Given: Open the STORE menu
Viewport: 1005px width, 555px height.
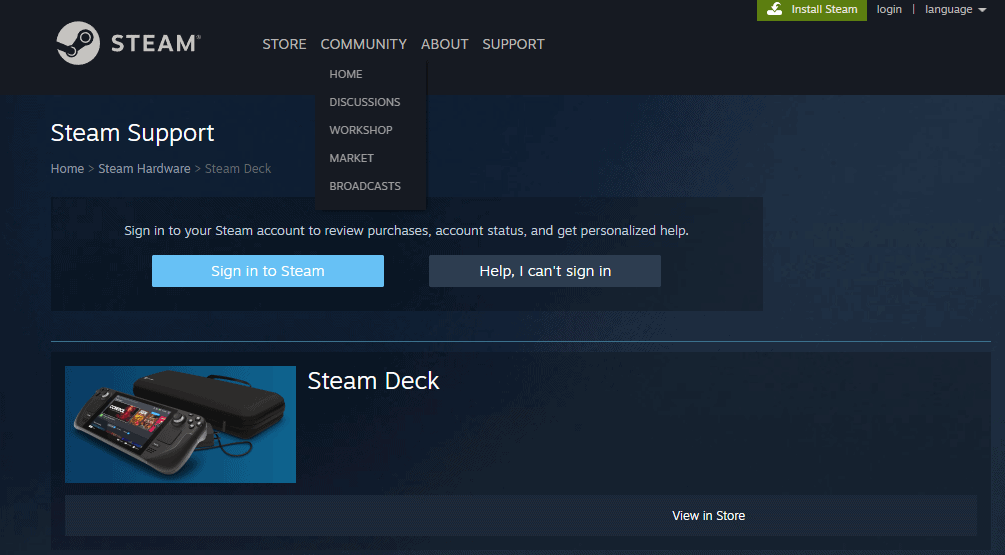Looking at the screenshot, I should click(284, 44).
